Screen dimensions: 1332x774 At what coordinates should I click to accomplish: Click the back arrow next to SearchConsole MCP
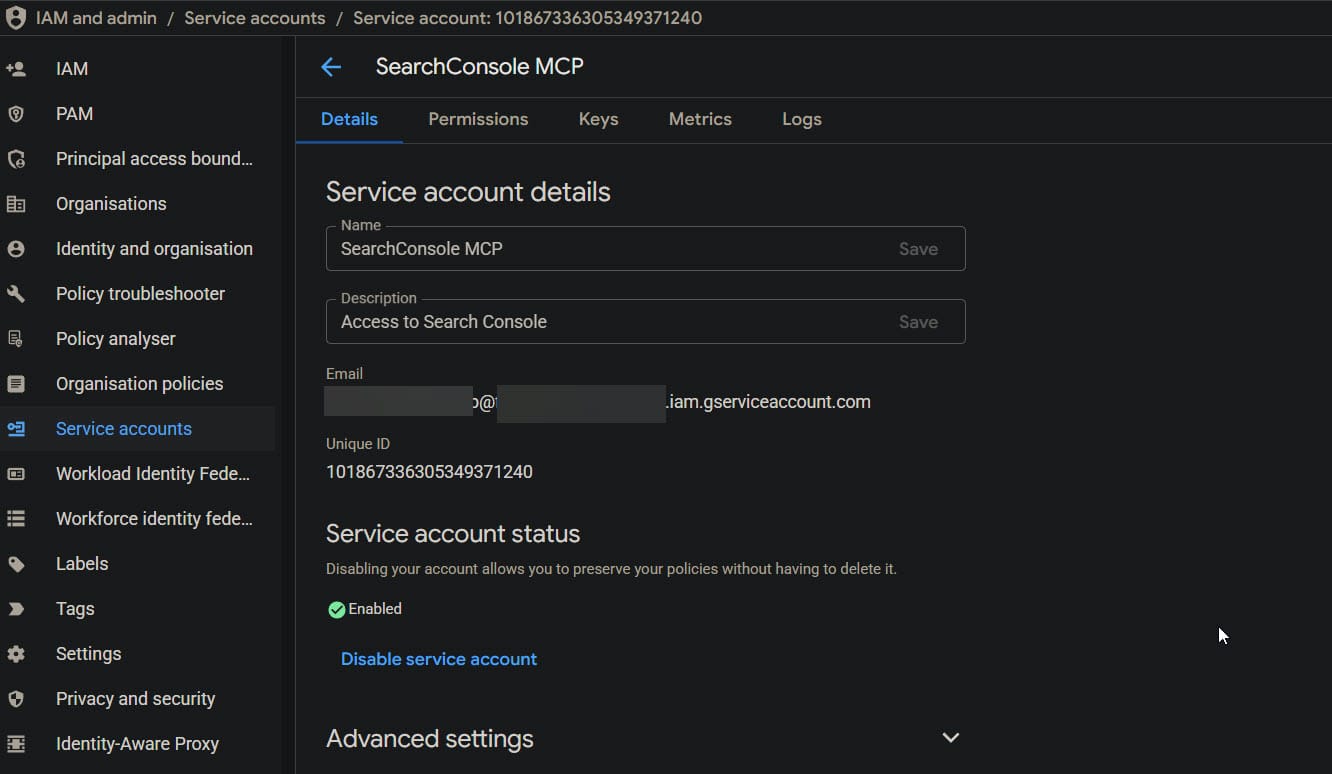331,66
